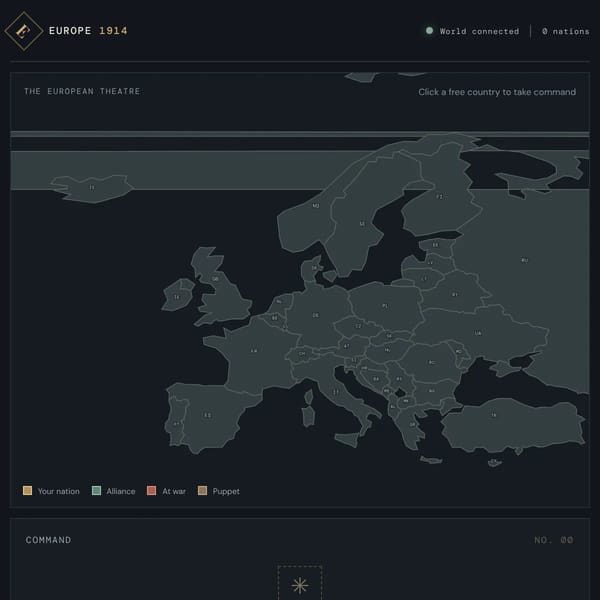Click THE EUROPEAN THEATRE heading
Viewport: 600px width, 600px height.
tap(82, 91)
